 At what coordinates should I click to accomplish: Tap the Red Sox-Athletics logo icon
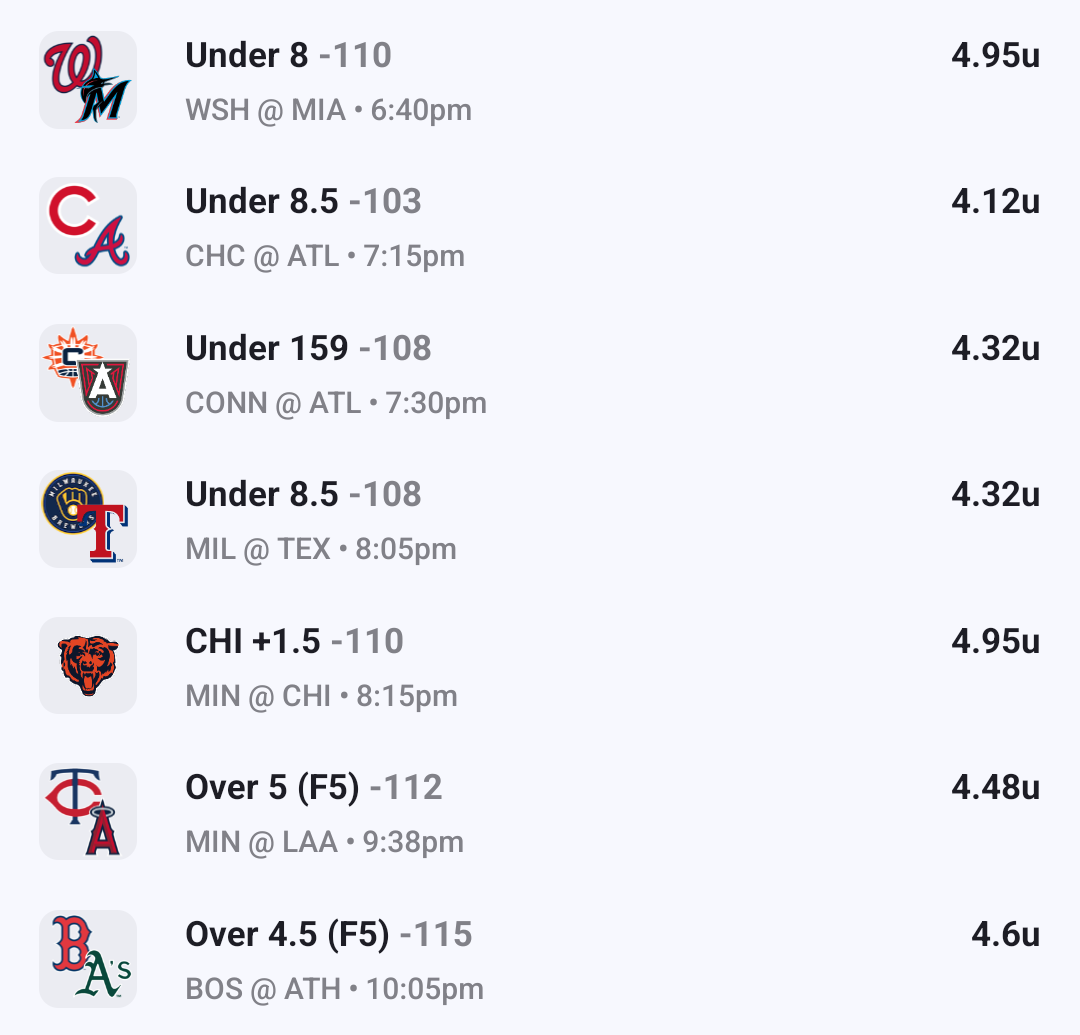point(88,959)
